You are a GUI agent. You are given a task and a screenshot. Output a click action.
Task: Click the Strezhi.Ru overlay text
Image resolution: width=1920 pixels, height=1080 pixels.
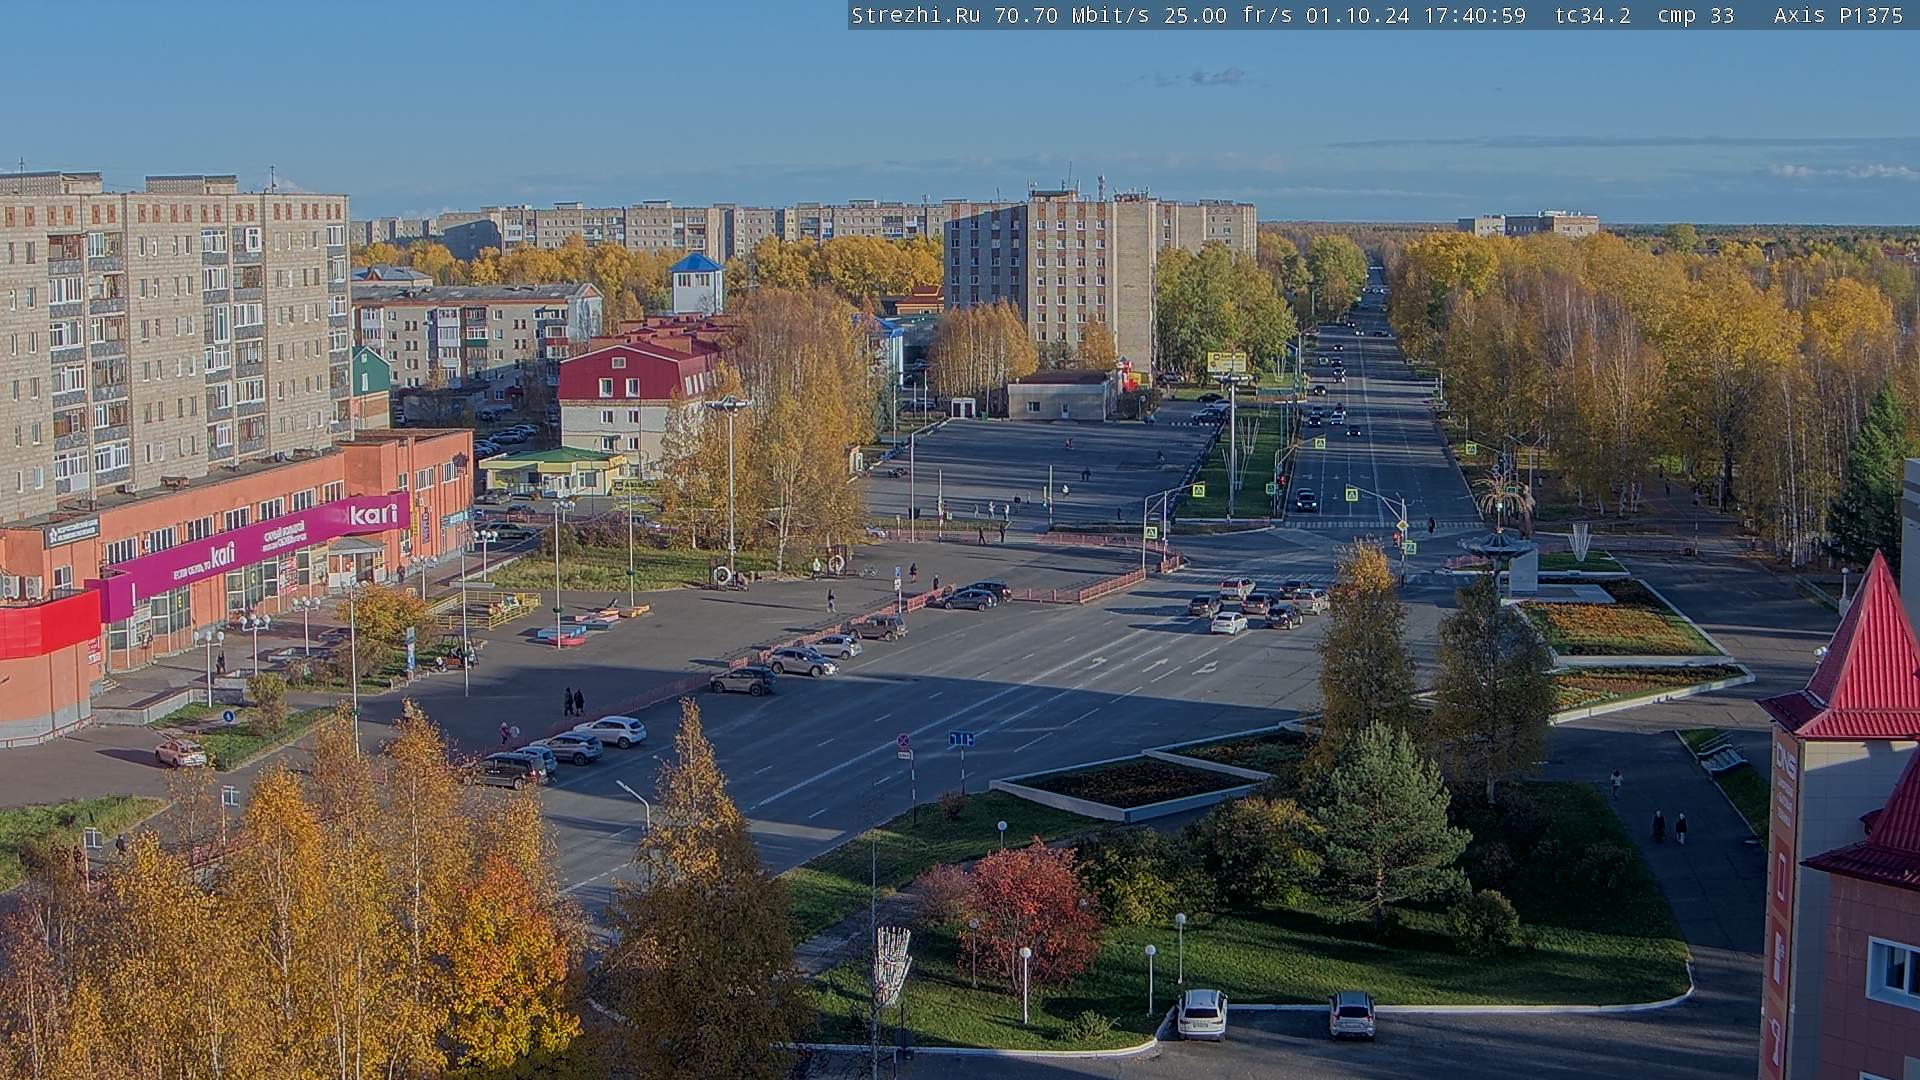pos(915,15)
